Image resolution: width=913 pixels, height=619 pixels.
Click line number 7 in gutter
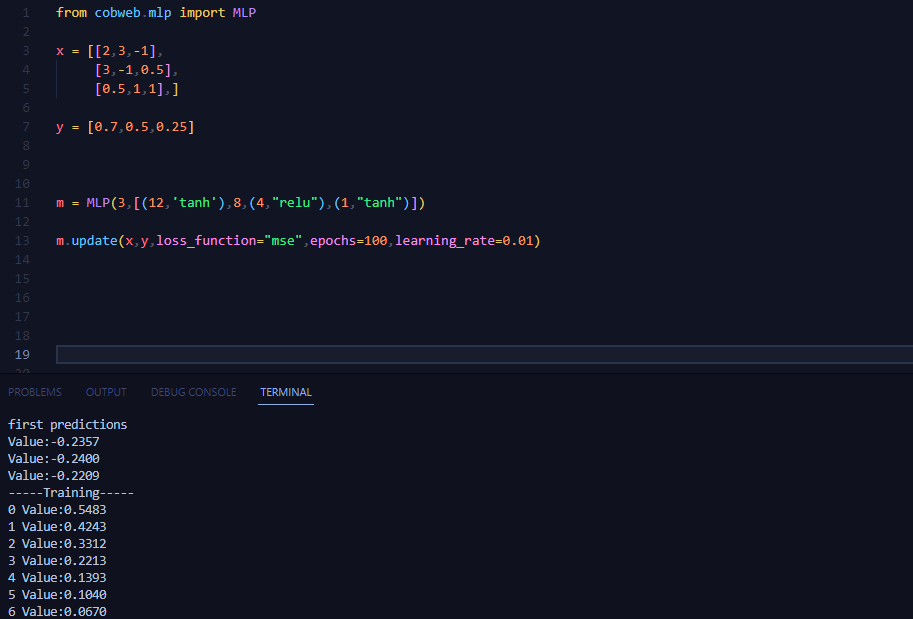(x=26, y=127)
